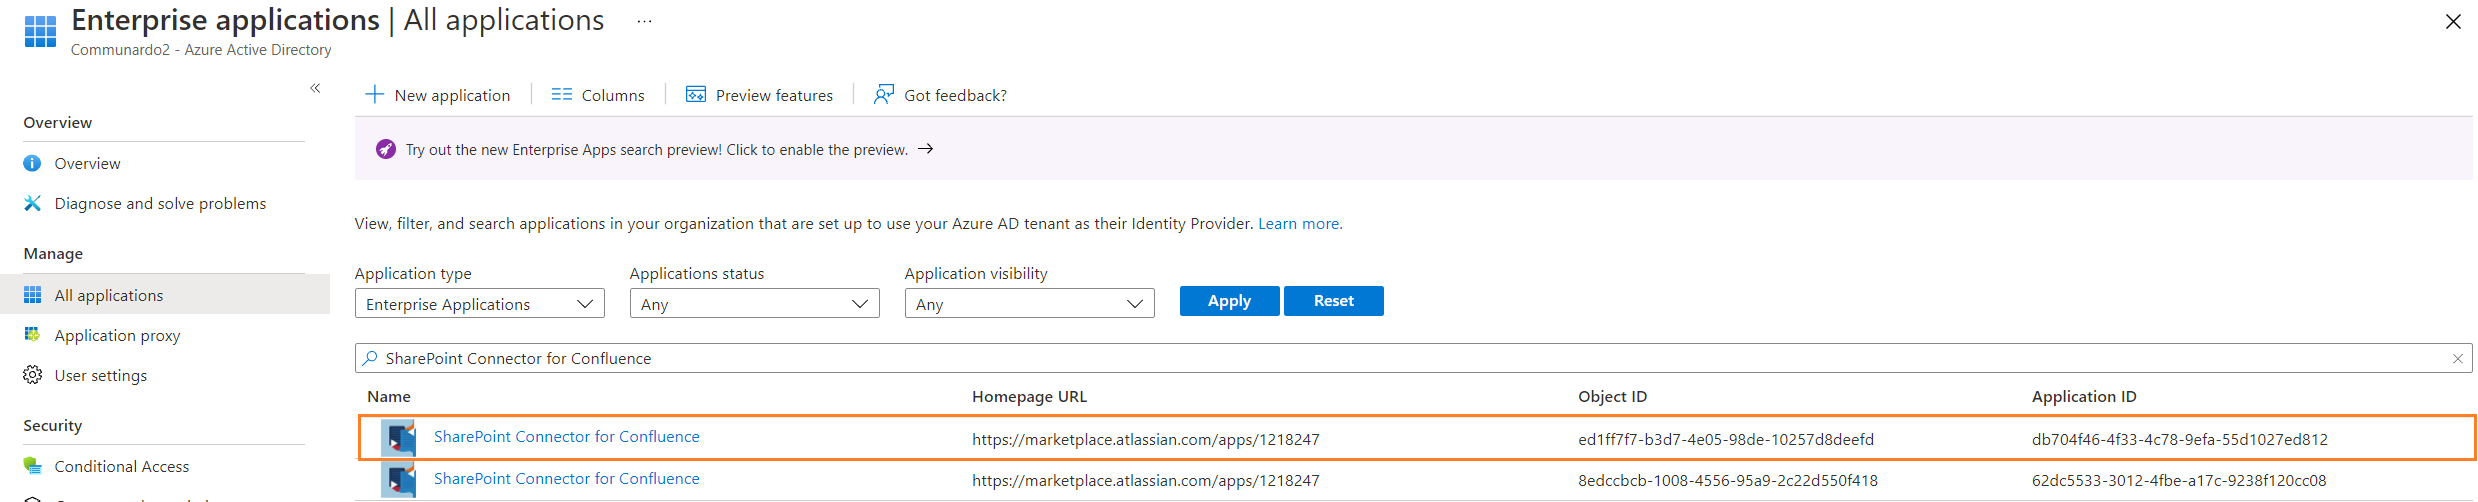This screenshot has height=502, width=2478.
Task: Click the arrow in preview banner
Action: (x=925, y=149)
